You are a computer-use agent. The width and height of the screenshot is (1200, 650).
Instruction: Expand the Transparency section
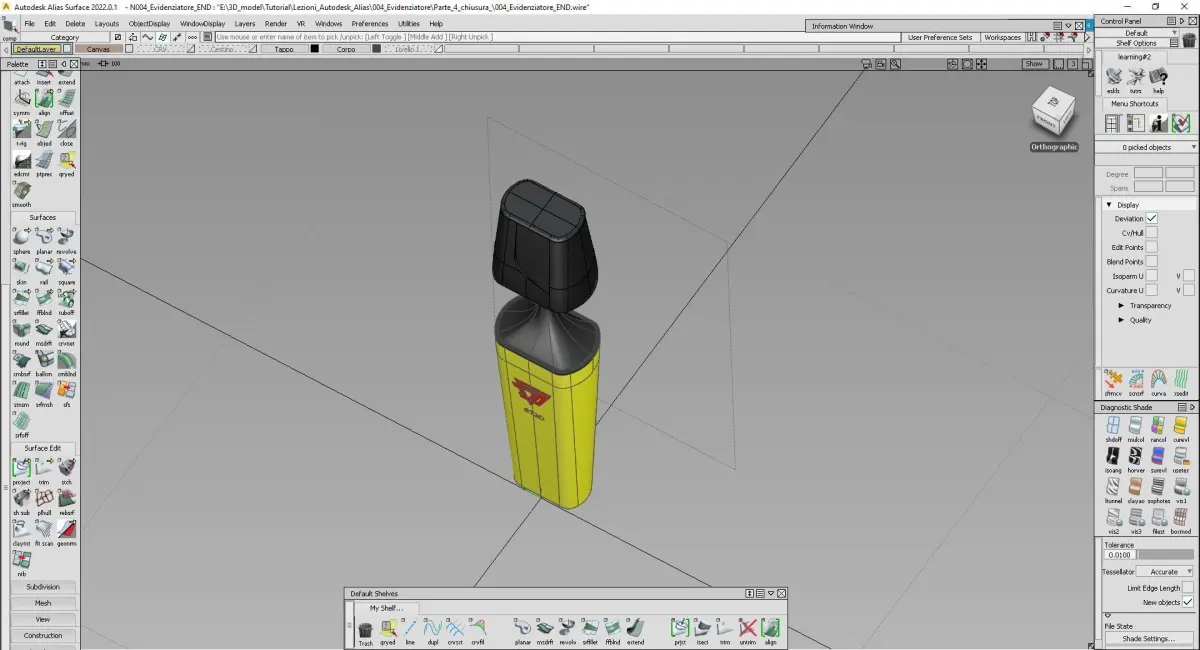tap(1121, 305)
